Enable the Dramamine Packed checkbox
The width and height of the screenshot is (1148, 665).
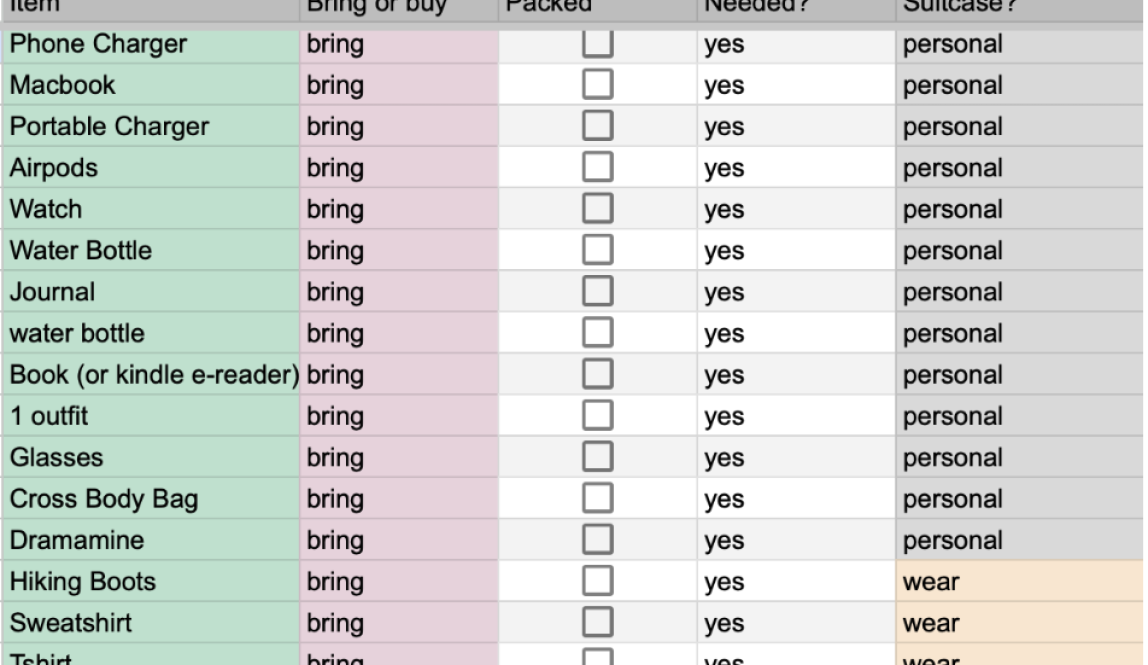point(597,541)
